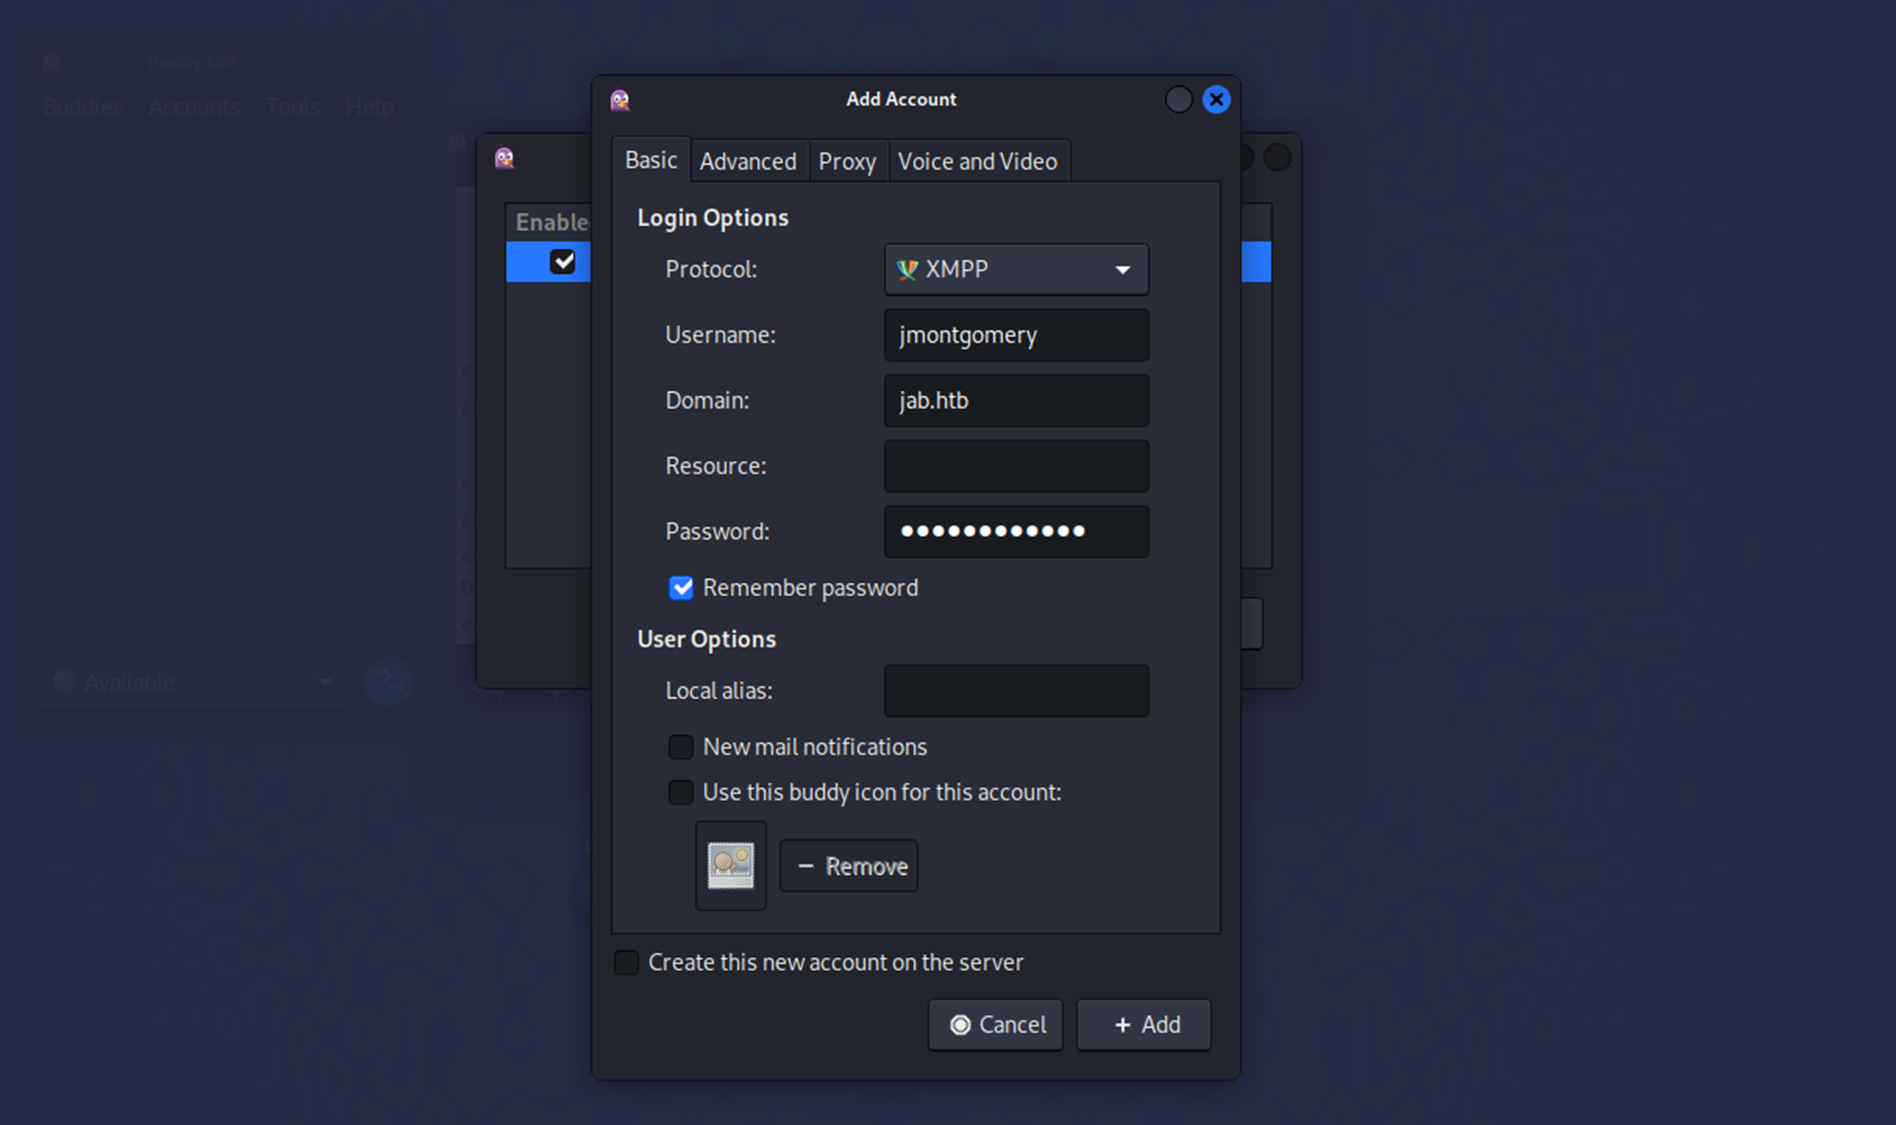Click the Add button

coord(1144,1025)
